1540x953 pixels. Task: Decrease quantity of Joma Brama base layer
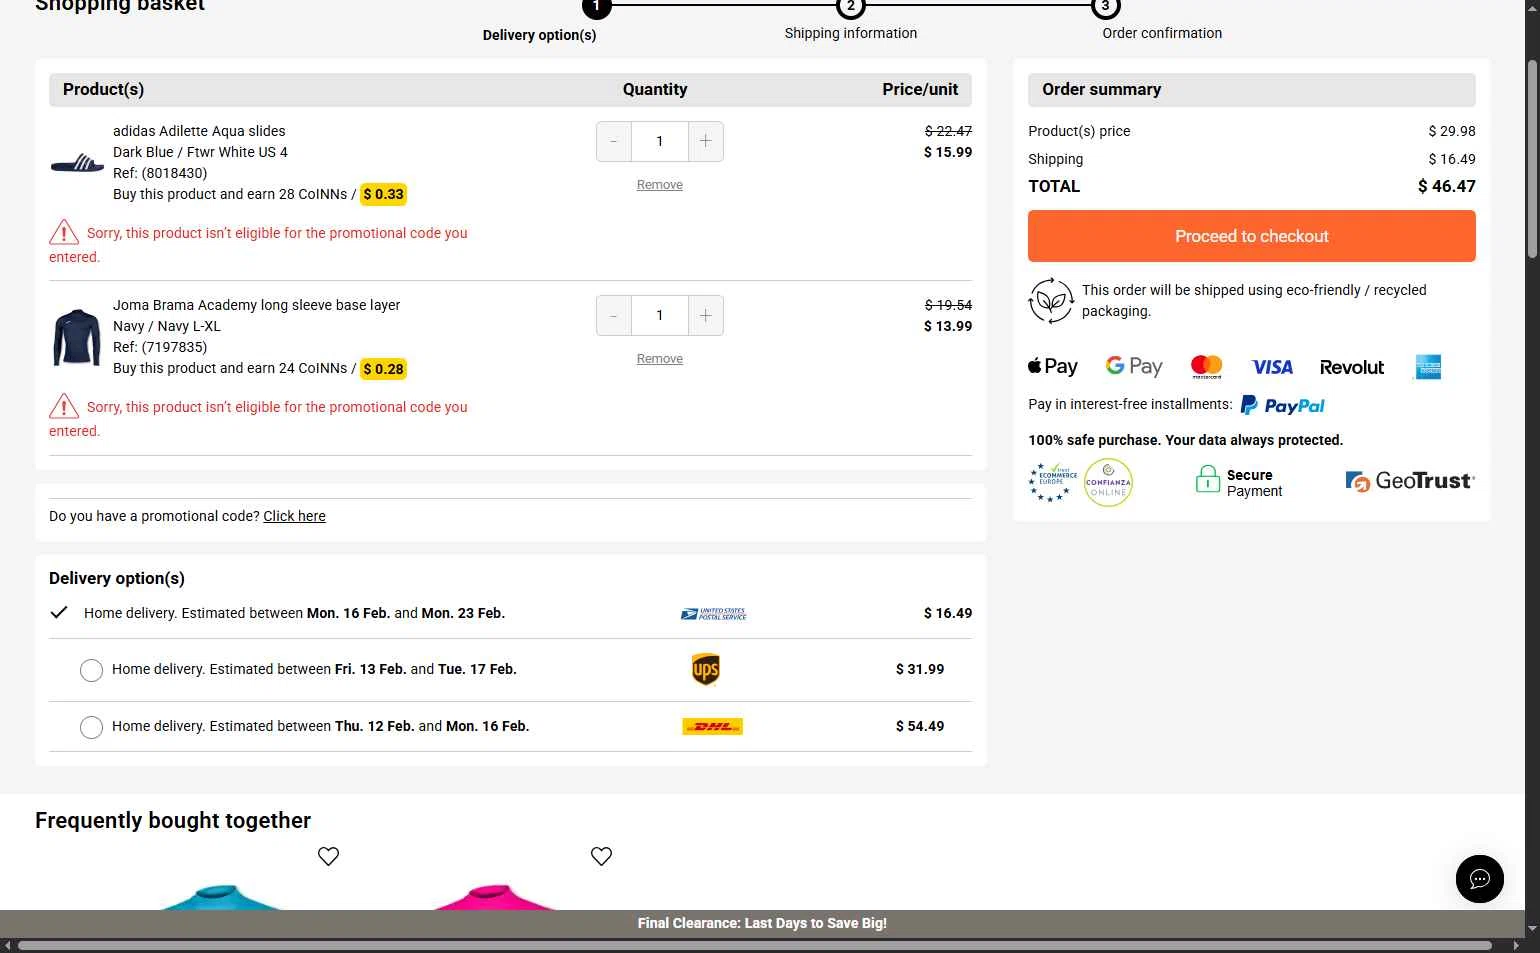(x=614, y=315)
